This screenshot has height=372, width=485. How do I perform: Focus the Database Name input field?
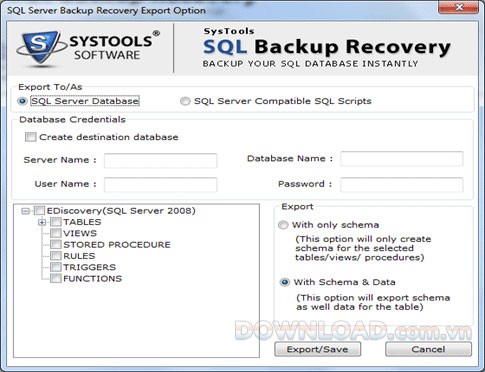coord(402,159)
